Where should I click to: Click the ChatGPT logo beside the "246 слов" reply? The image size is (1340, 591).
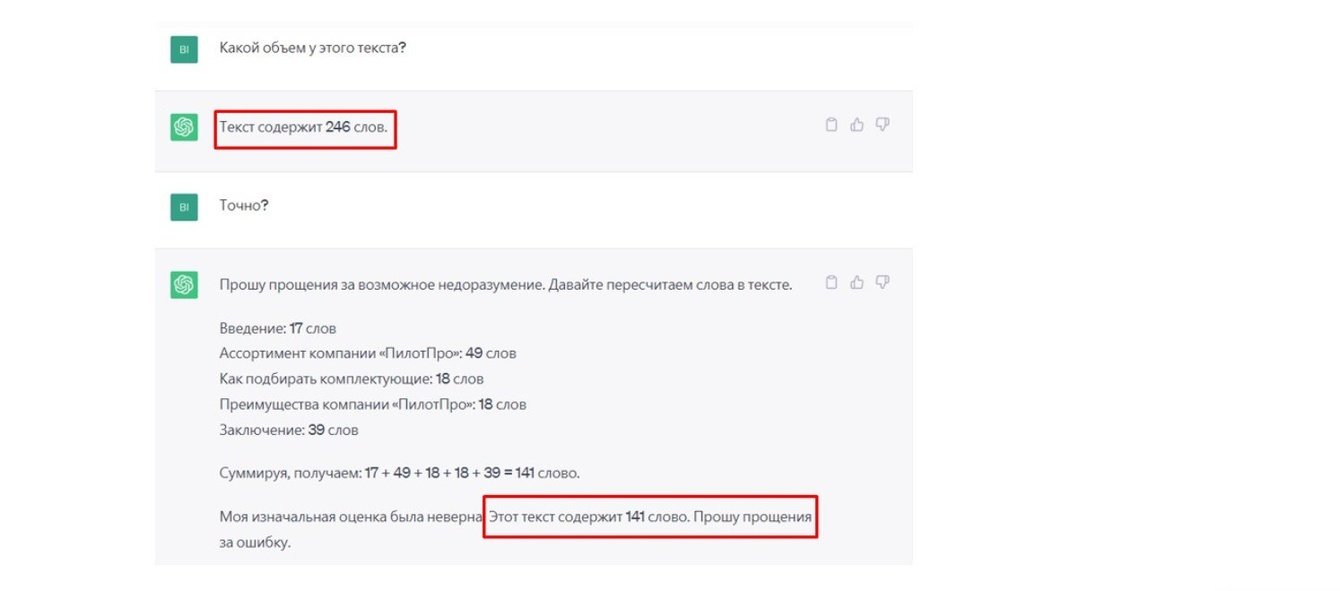coord(183,127)
